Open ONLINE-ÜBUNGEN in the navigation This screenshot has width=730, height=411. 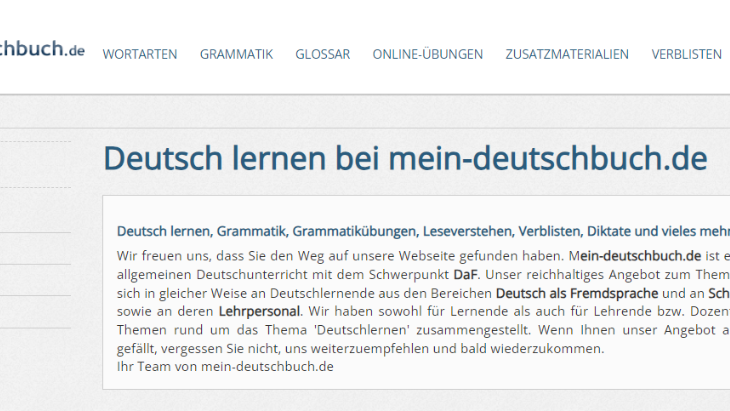click(427, 54)
